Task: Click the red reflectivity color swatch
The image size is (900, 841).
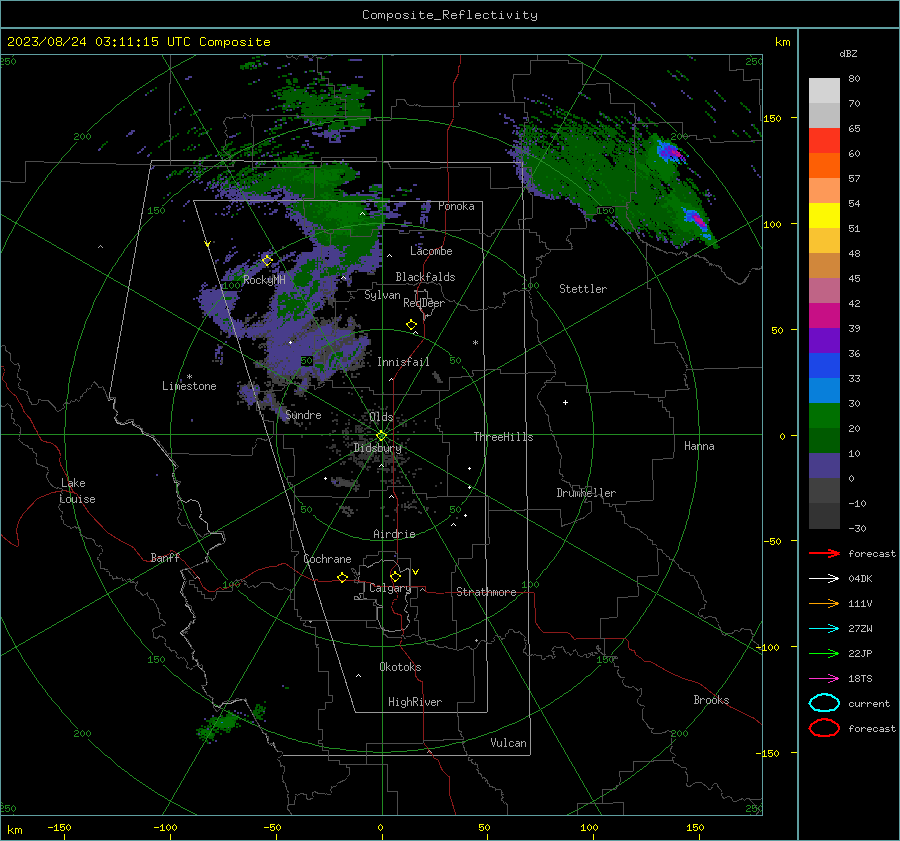Action: tap(824, 140)
